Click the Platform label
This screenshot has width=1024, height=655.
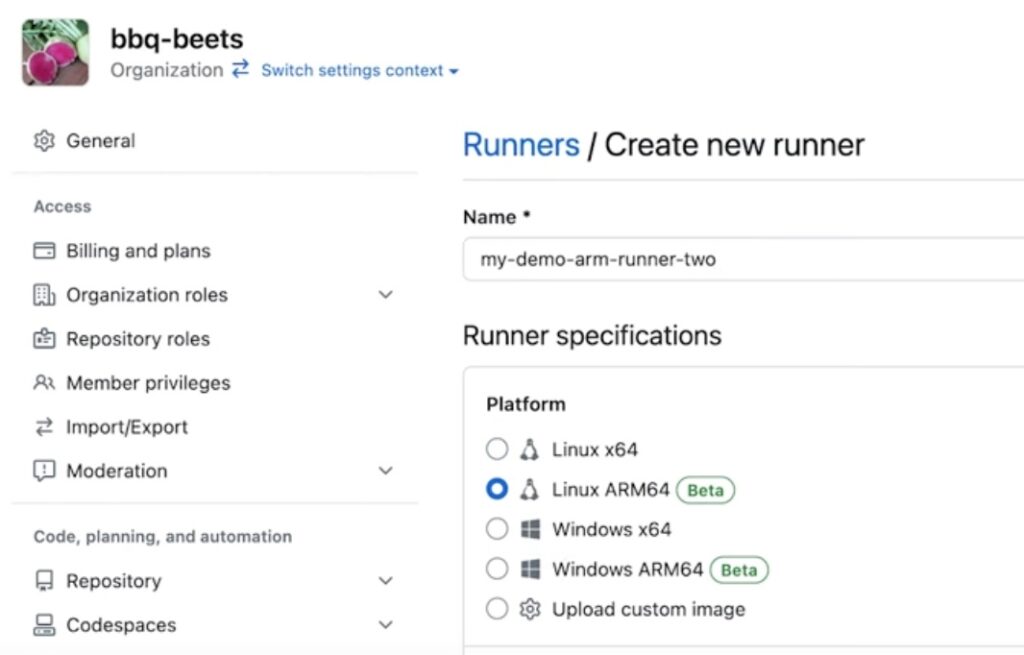click(526, 404)
